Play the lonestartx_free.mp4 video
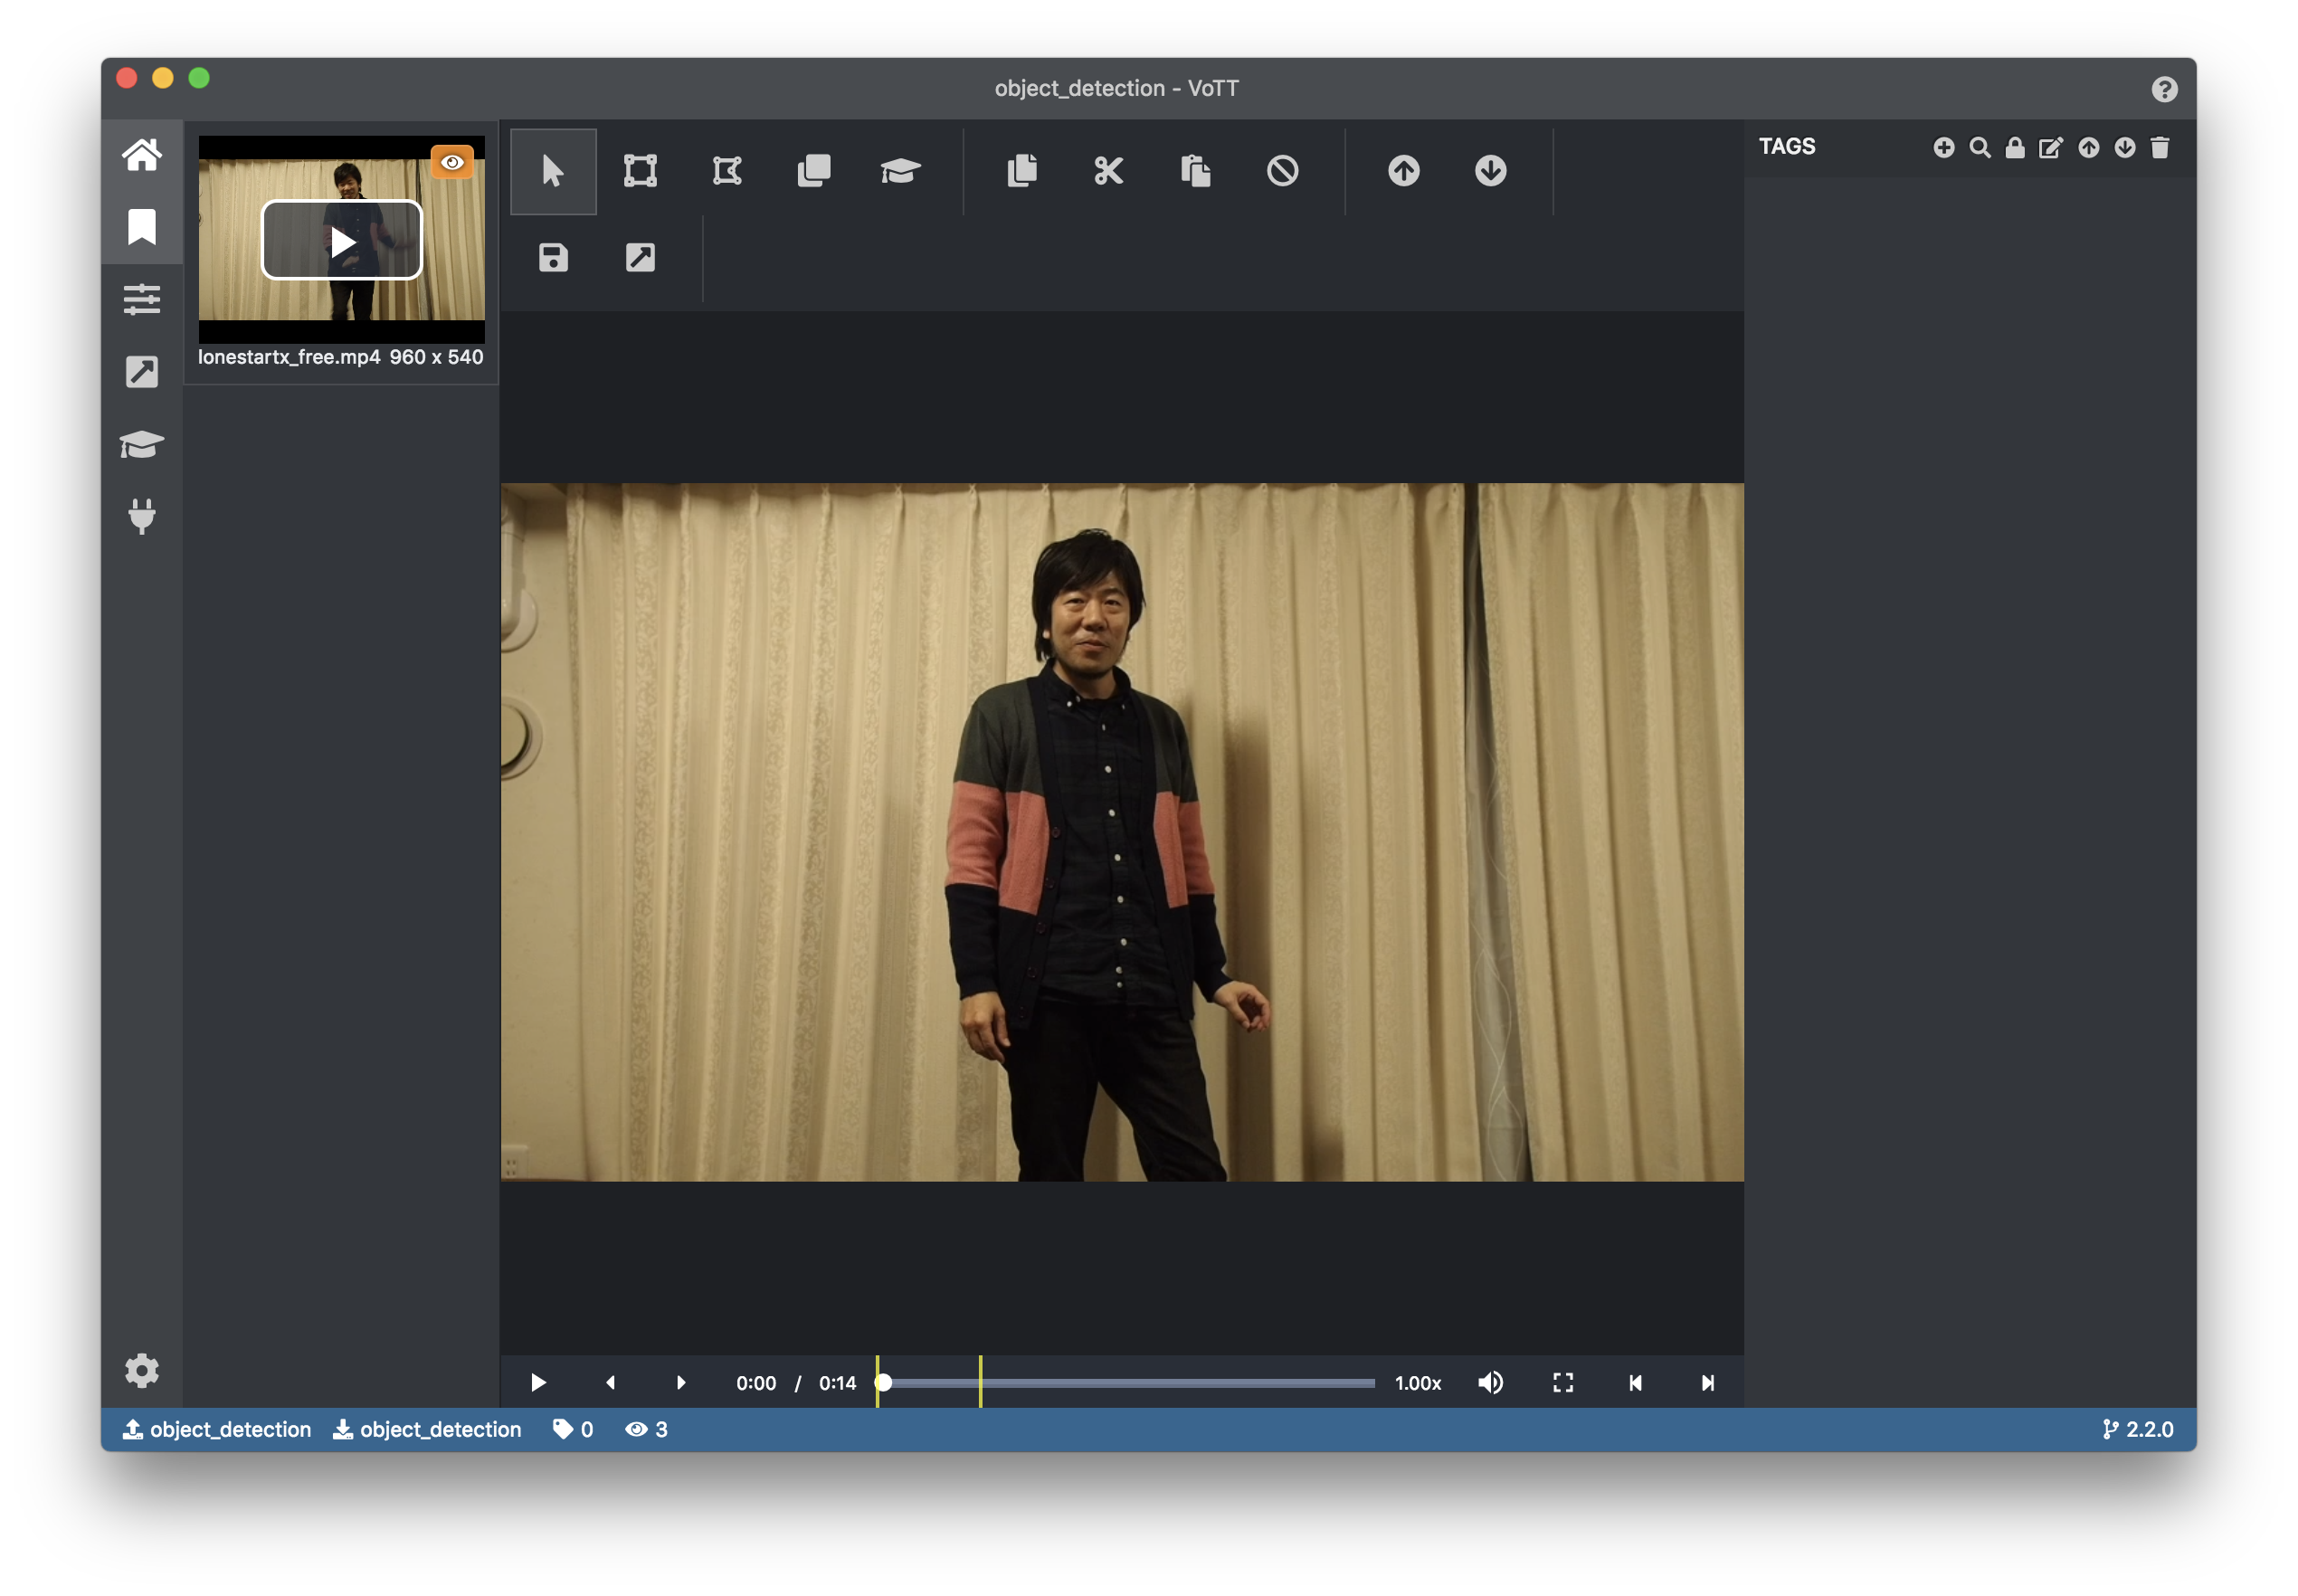This screenshot has width=2298, height=1596. point(341,240)
